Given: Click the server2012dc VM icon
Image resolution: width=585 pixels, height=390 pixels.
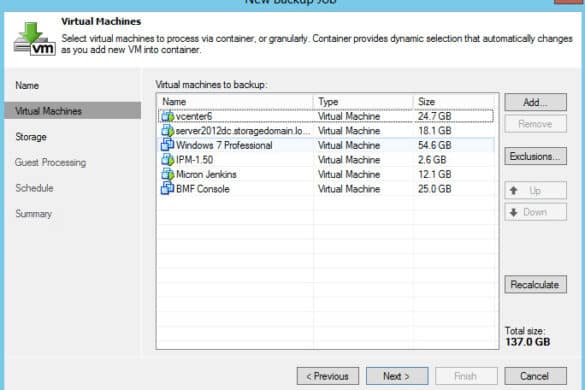Looking at the screenshot, I should (168, 131).
